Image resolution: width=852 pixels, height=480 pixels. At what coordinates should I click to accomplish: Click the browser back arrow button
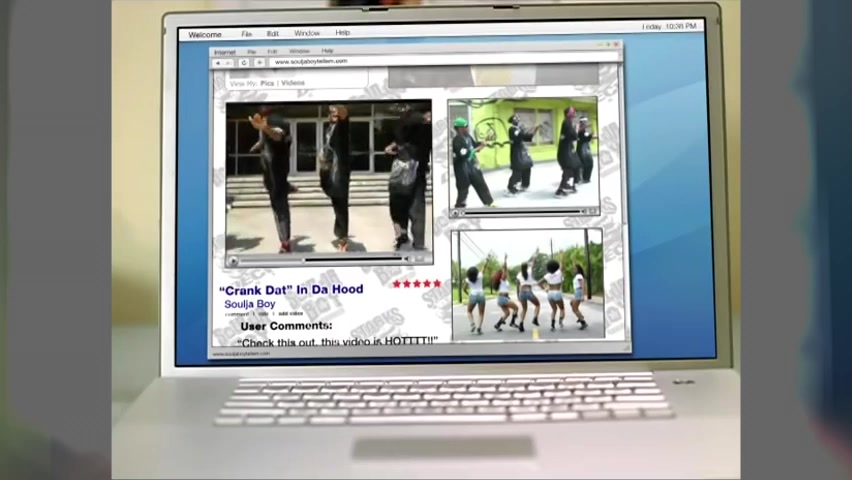pyautogui.click(x=218, y=63)
